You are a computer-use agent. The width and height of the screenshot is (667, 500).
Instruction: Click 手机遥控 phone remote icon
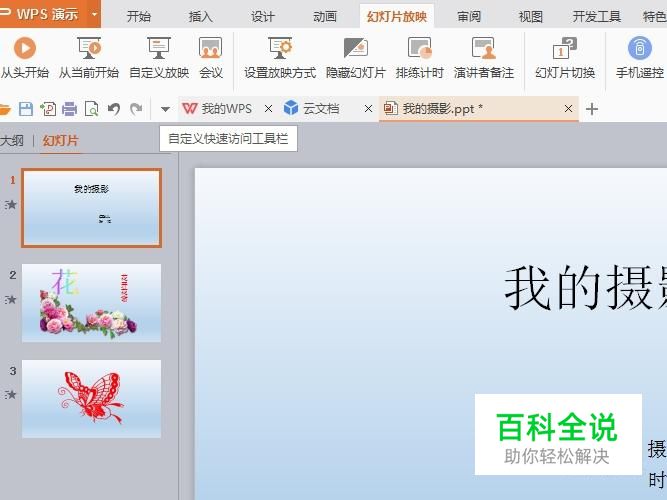(x=640, y=58)
